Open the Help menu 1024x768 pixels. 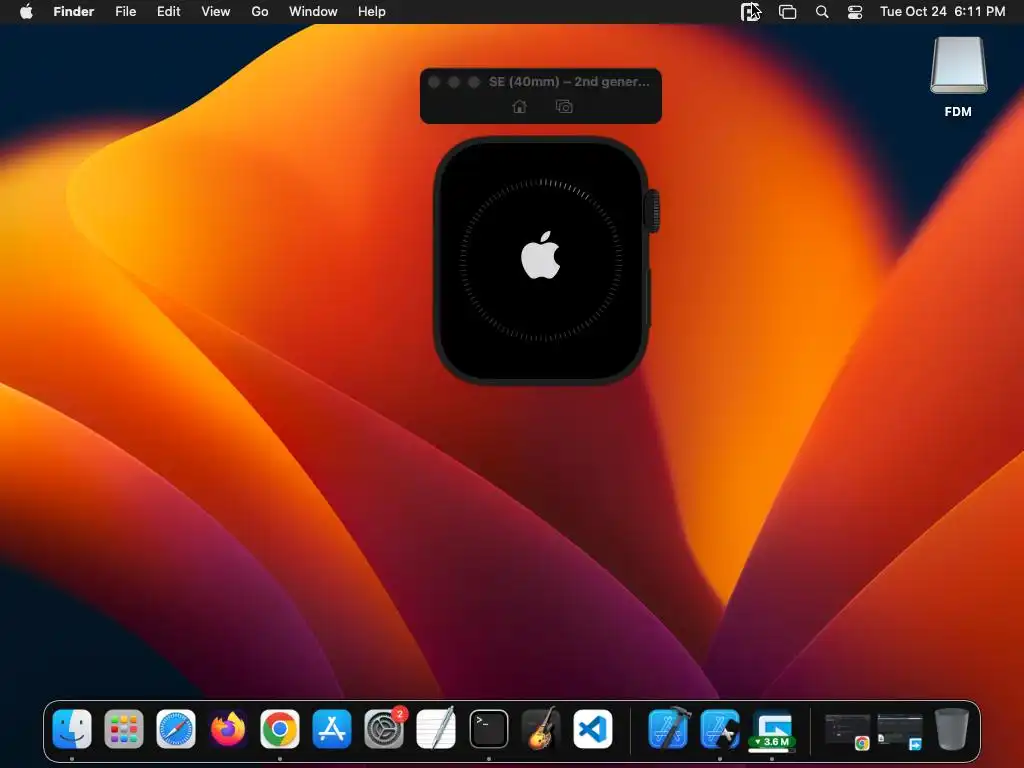pos(372,11)
